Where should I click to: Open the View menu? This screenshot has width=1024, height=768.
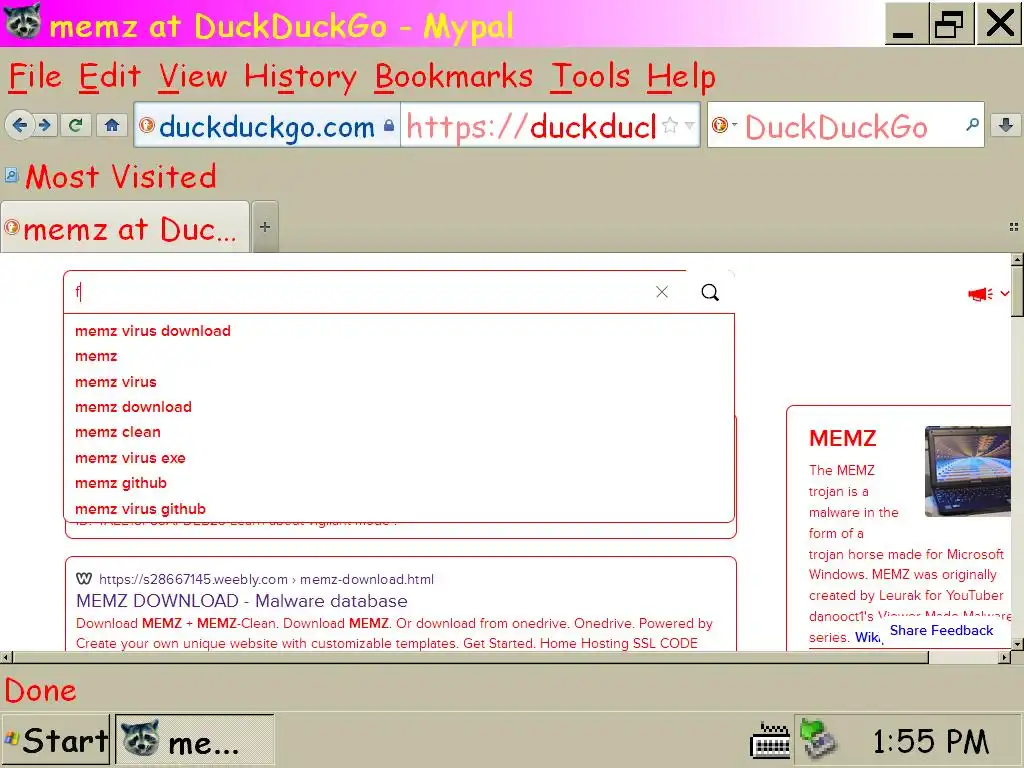193,76
